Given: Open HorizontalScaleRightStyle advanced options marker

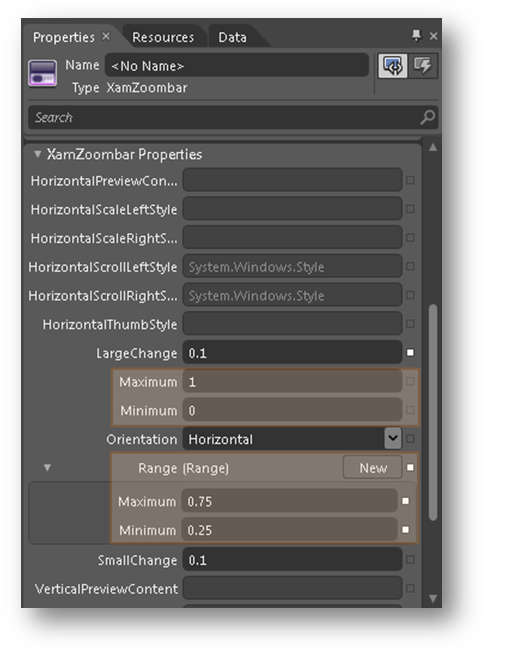Looking at the screenshot, I should point(410,238).
